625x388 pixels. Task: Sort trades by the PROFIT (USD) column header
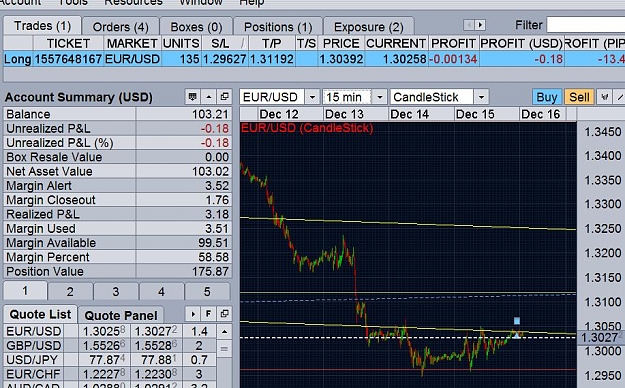click(x=521, y=43)
